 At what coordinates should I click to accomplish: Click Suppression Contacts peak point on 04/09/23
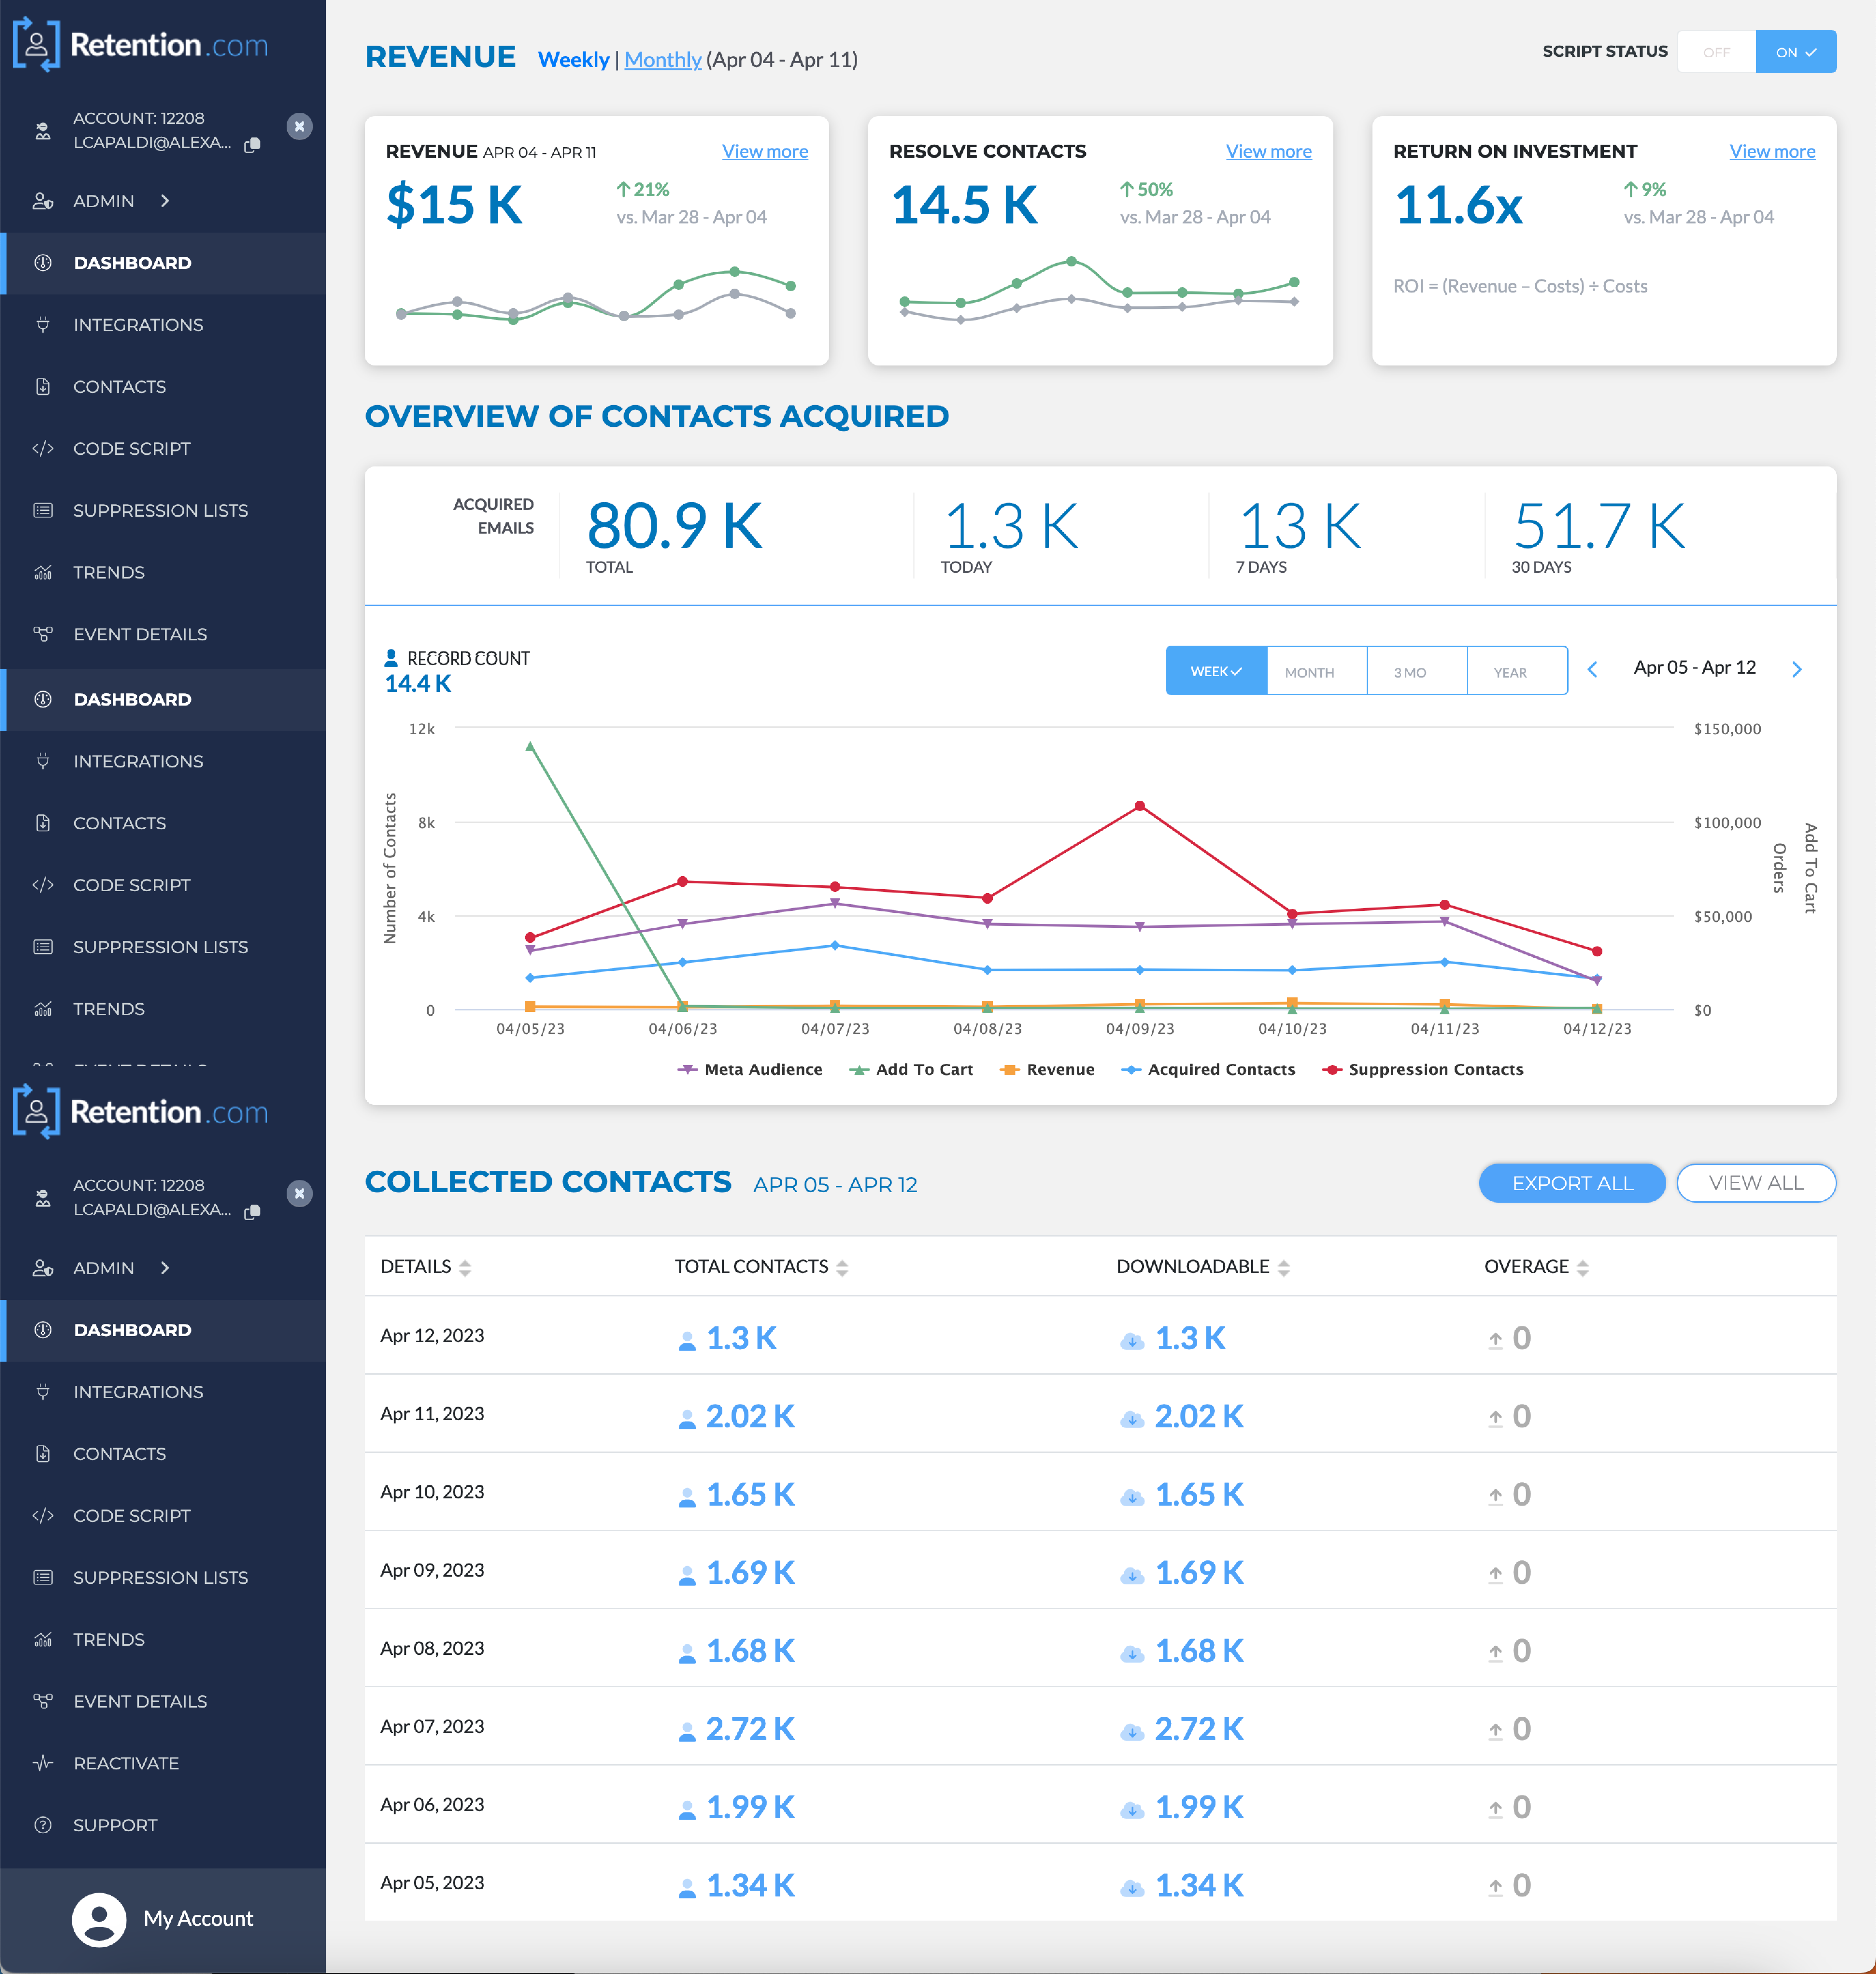1140,806
